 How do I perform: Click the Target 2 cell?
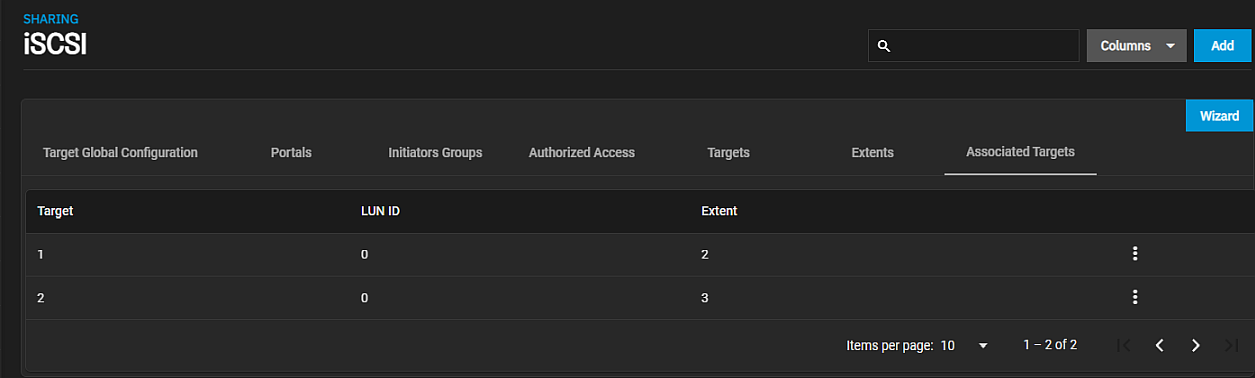point(40,298)
